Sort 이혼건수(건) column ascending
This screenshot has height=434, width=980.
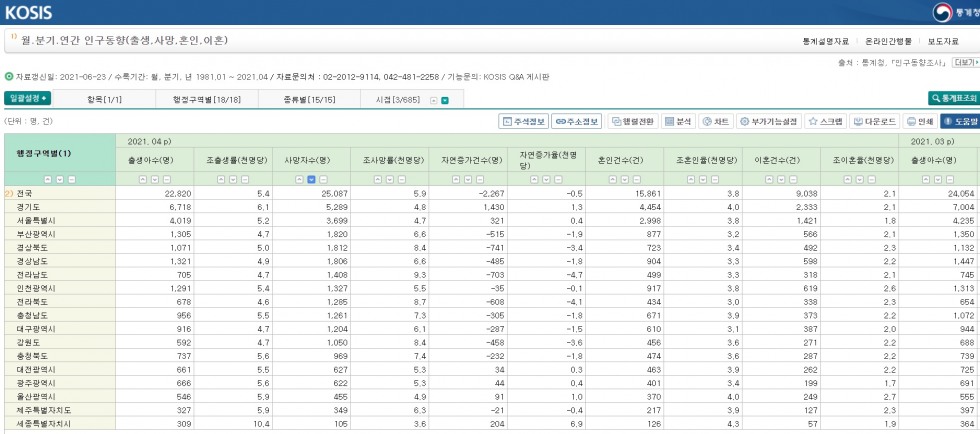pos(769,179)
